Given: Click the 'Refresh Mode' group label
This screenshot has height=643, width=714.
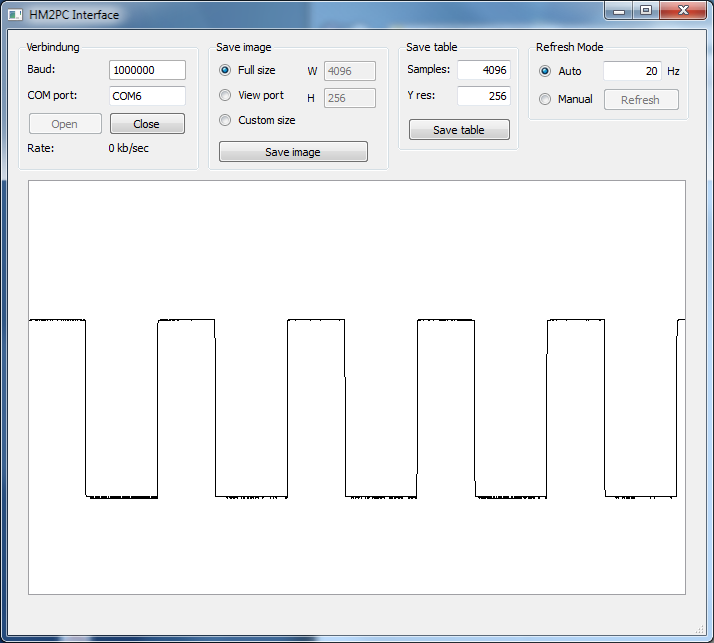Looking at the screenshot, I should [569, 47].
